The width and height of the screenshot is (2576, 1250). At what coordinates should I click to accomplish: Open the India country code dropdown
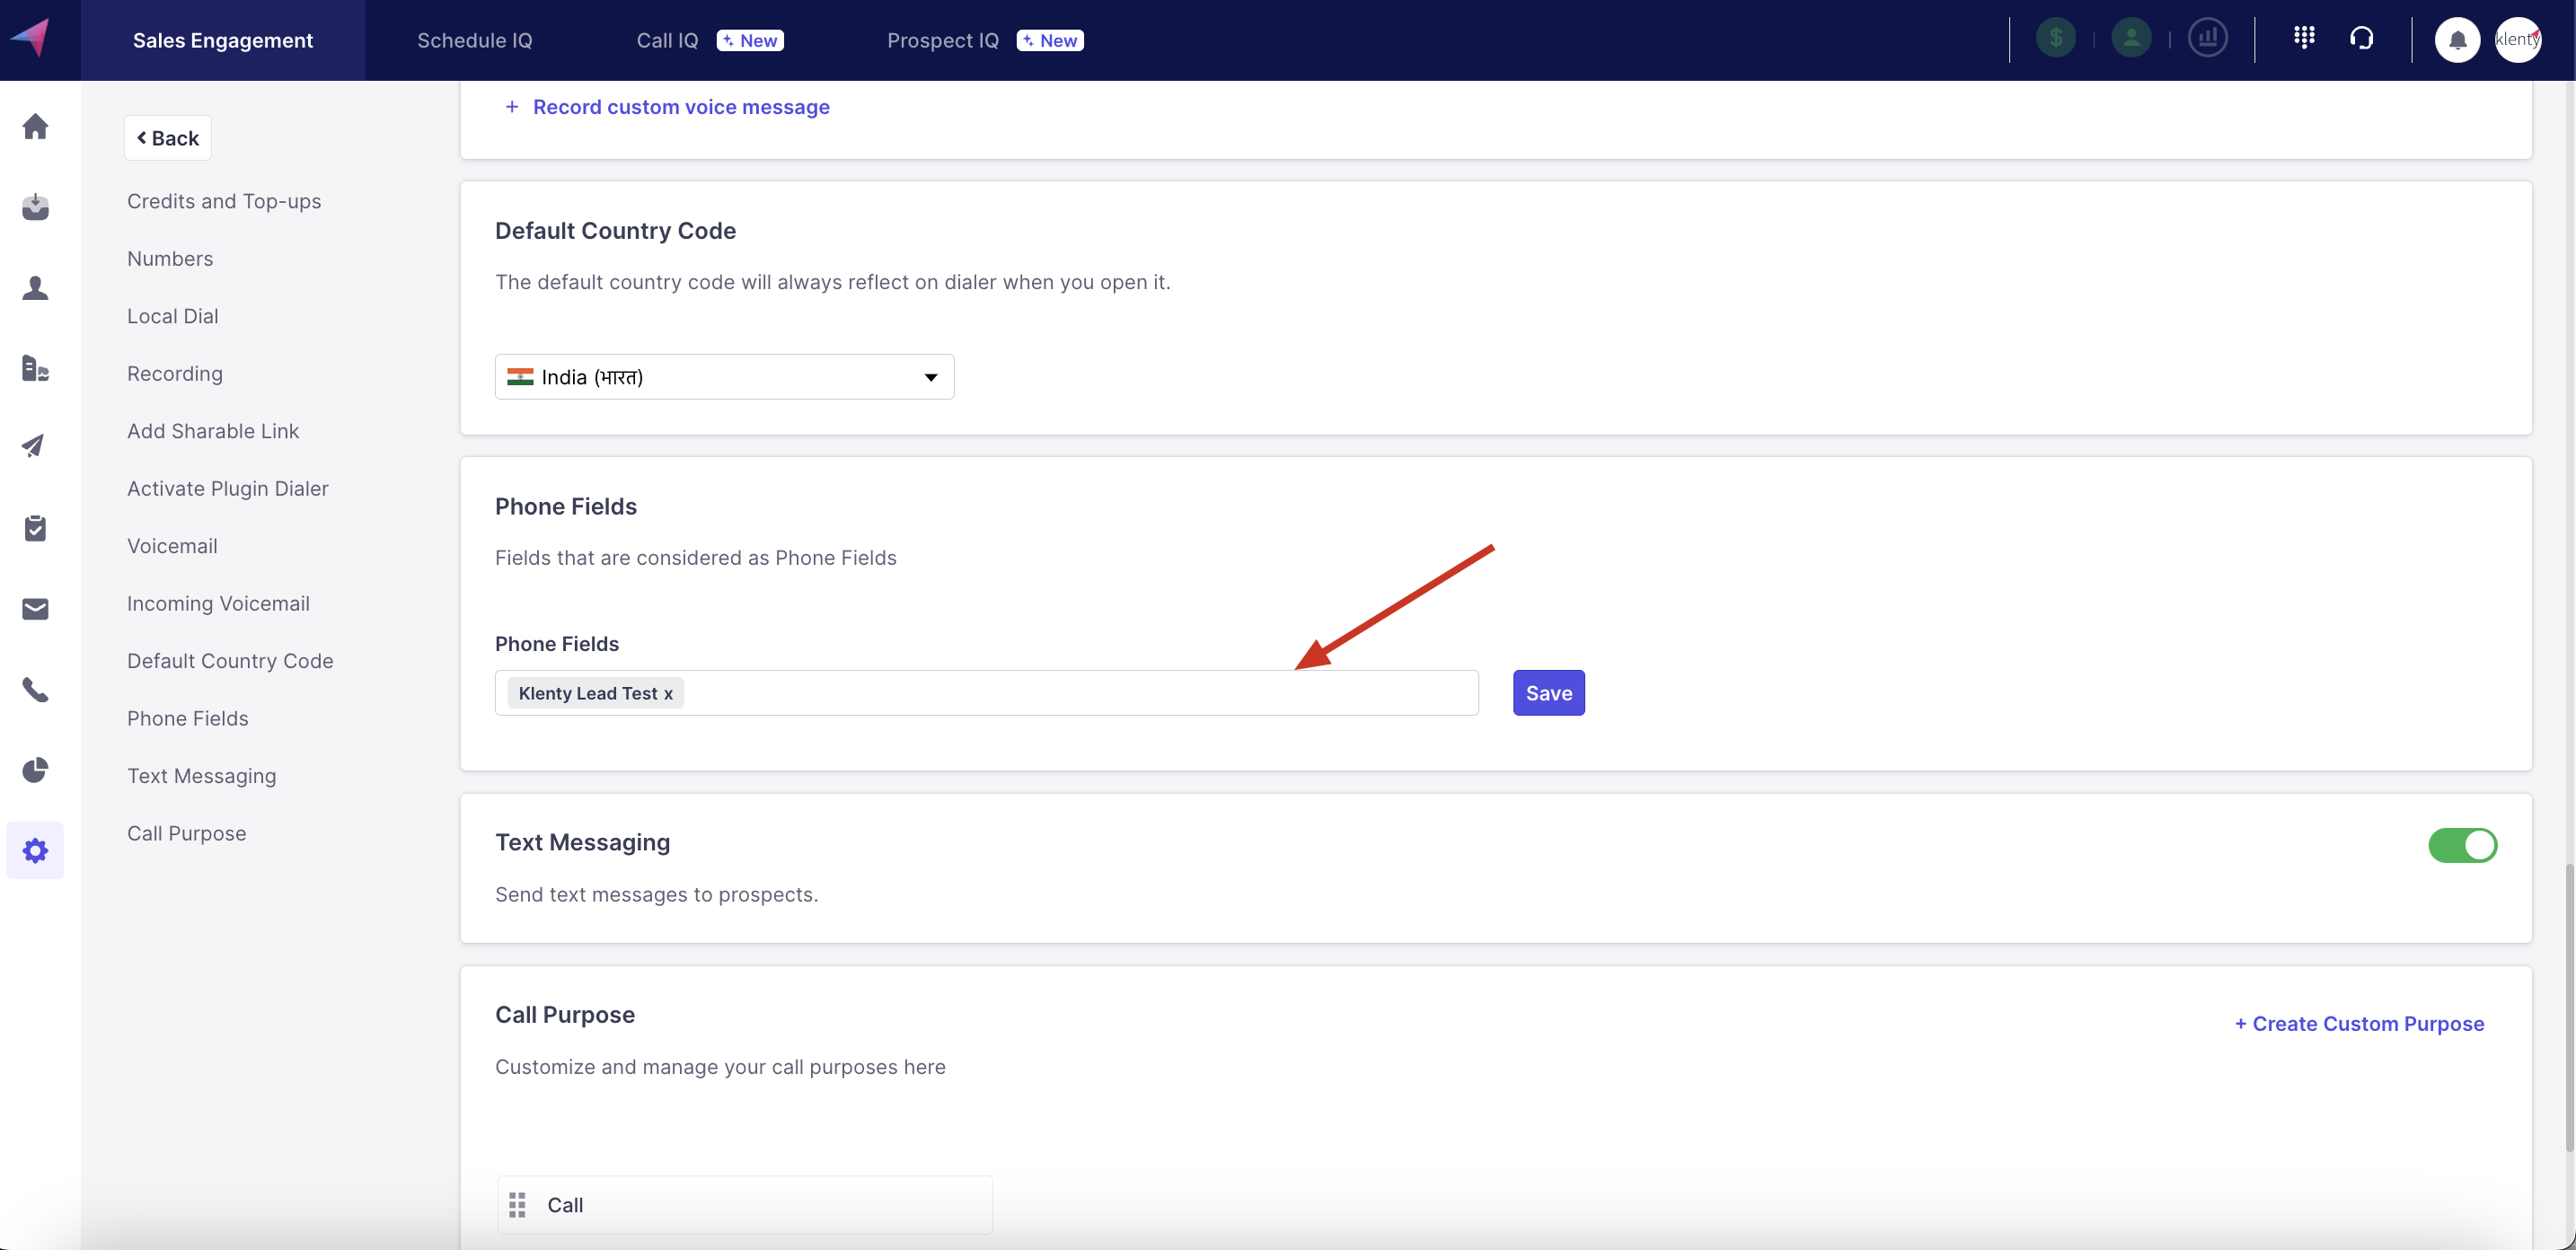[724, 377]
